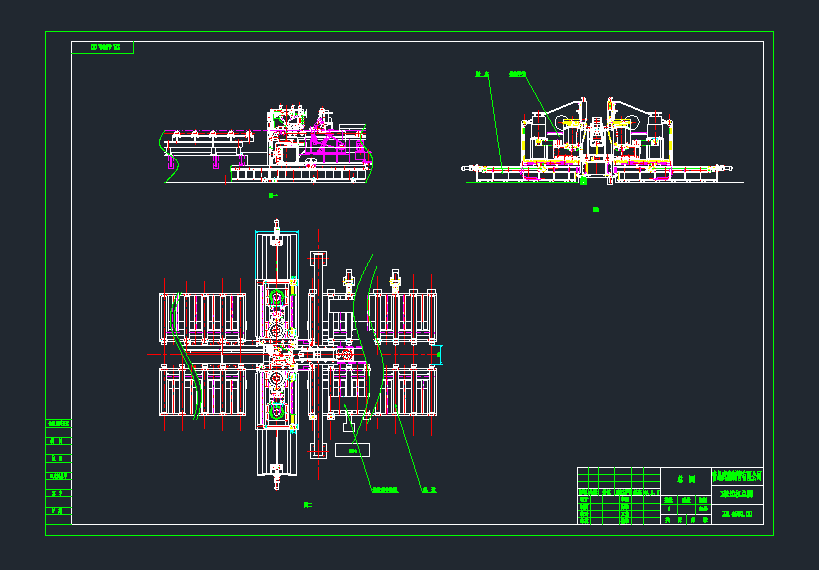
Task: Click the small labeled box below plan view
Action: point(352,451)
